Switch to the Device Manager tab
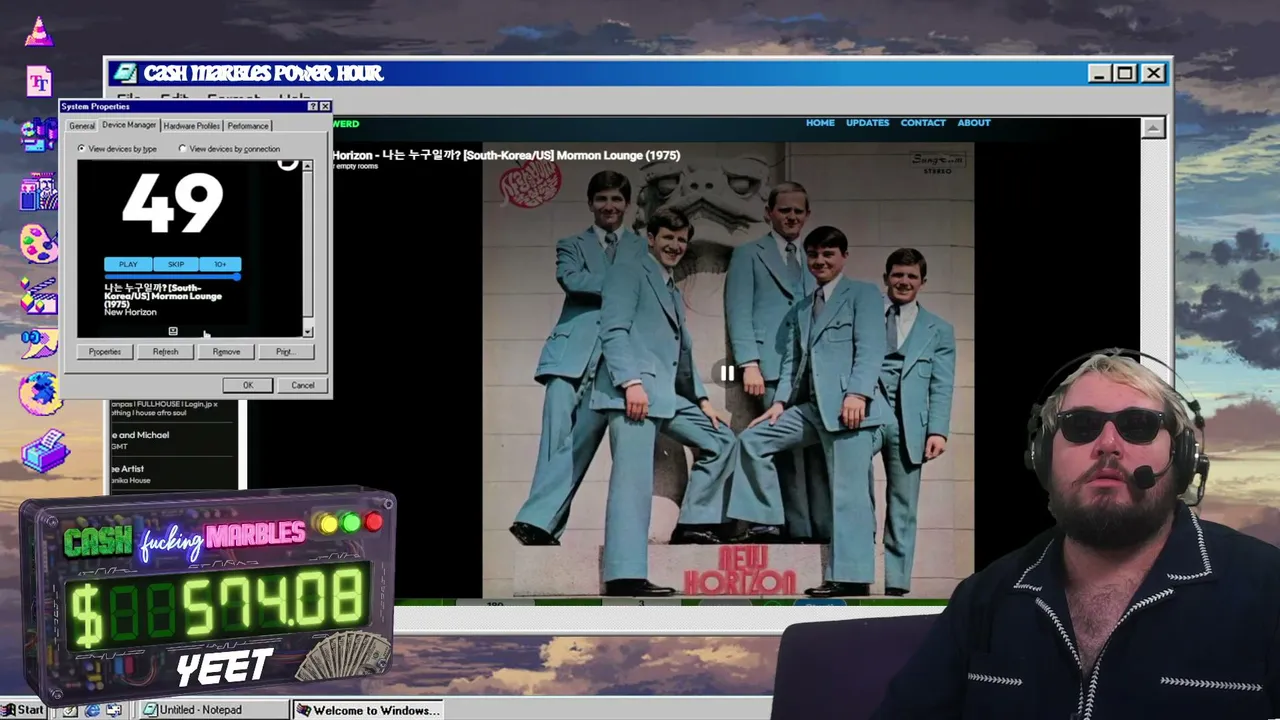 point(129,125)
